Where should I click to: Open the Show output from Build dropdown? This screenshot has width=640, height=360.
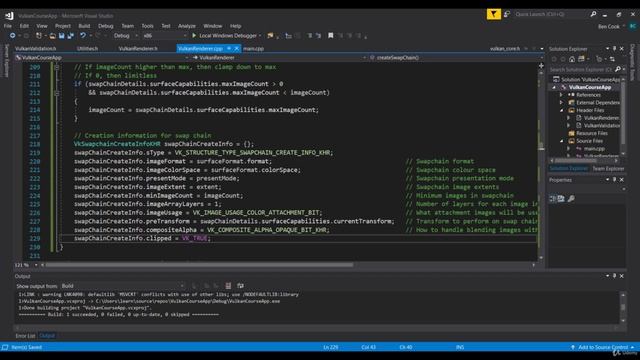(x=122, y=286)
